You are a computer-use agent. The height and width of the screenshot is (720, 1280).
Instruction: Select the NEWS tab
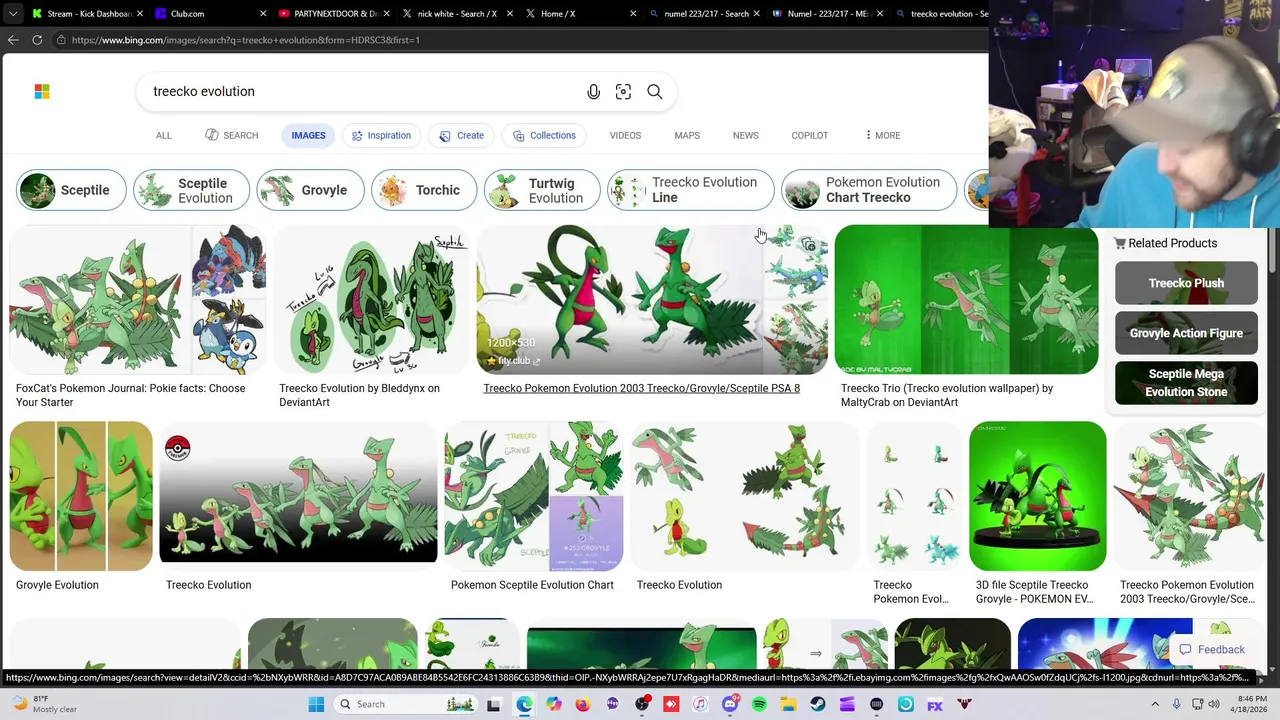pyautogui.click(x=745, y=136)
